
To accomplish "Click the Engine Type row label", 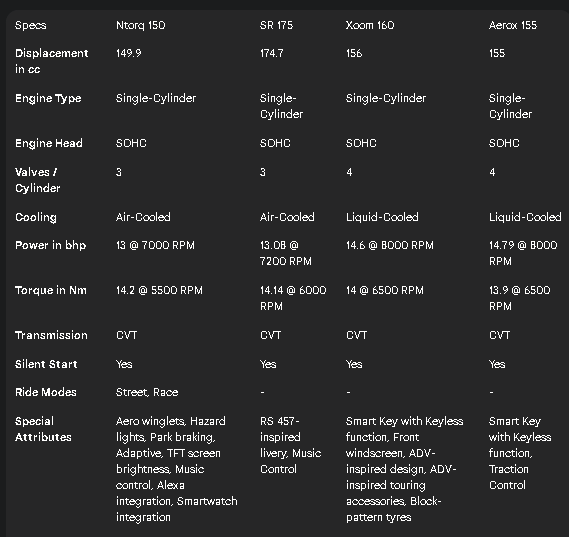I will 48,98.
